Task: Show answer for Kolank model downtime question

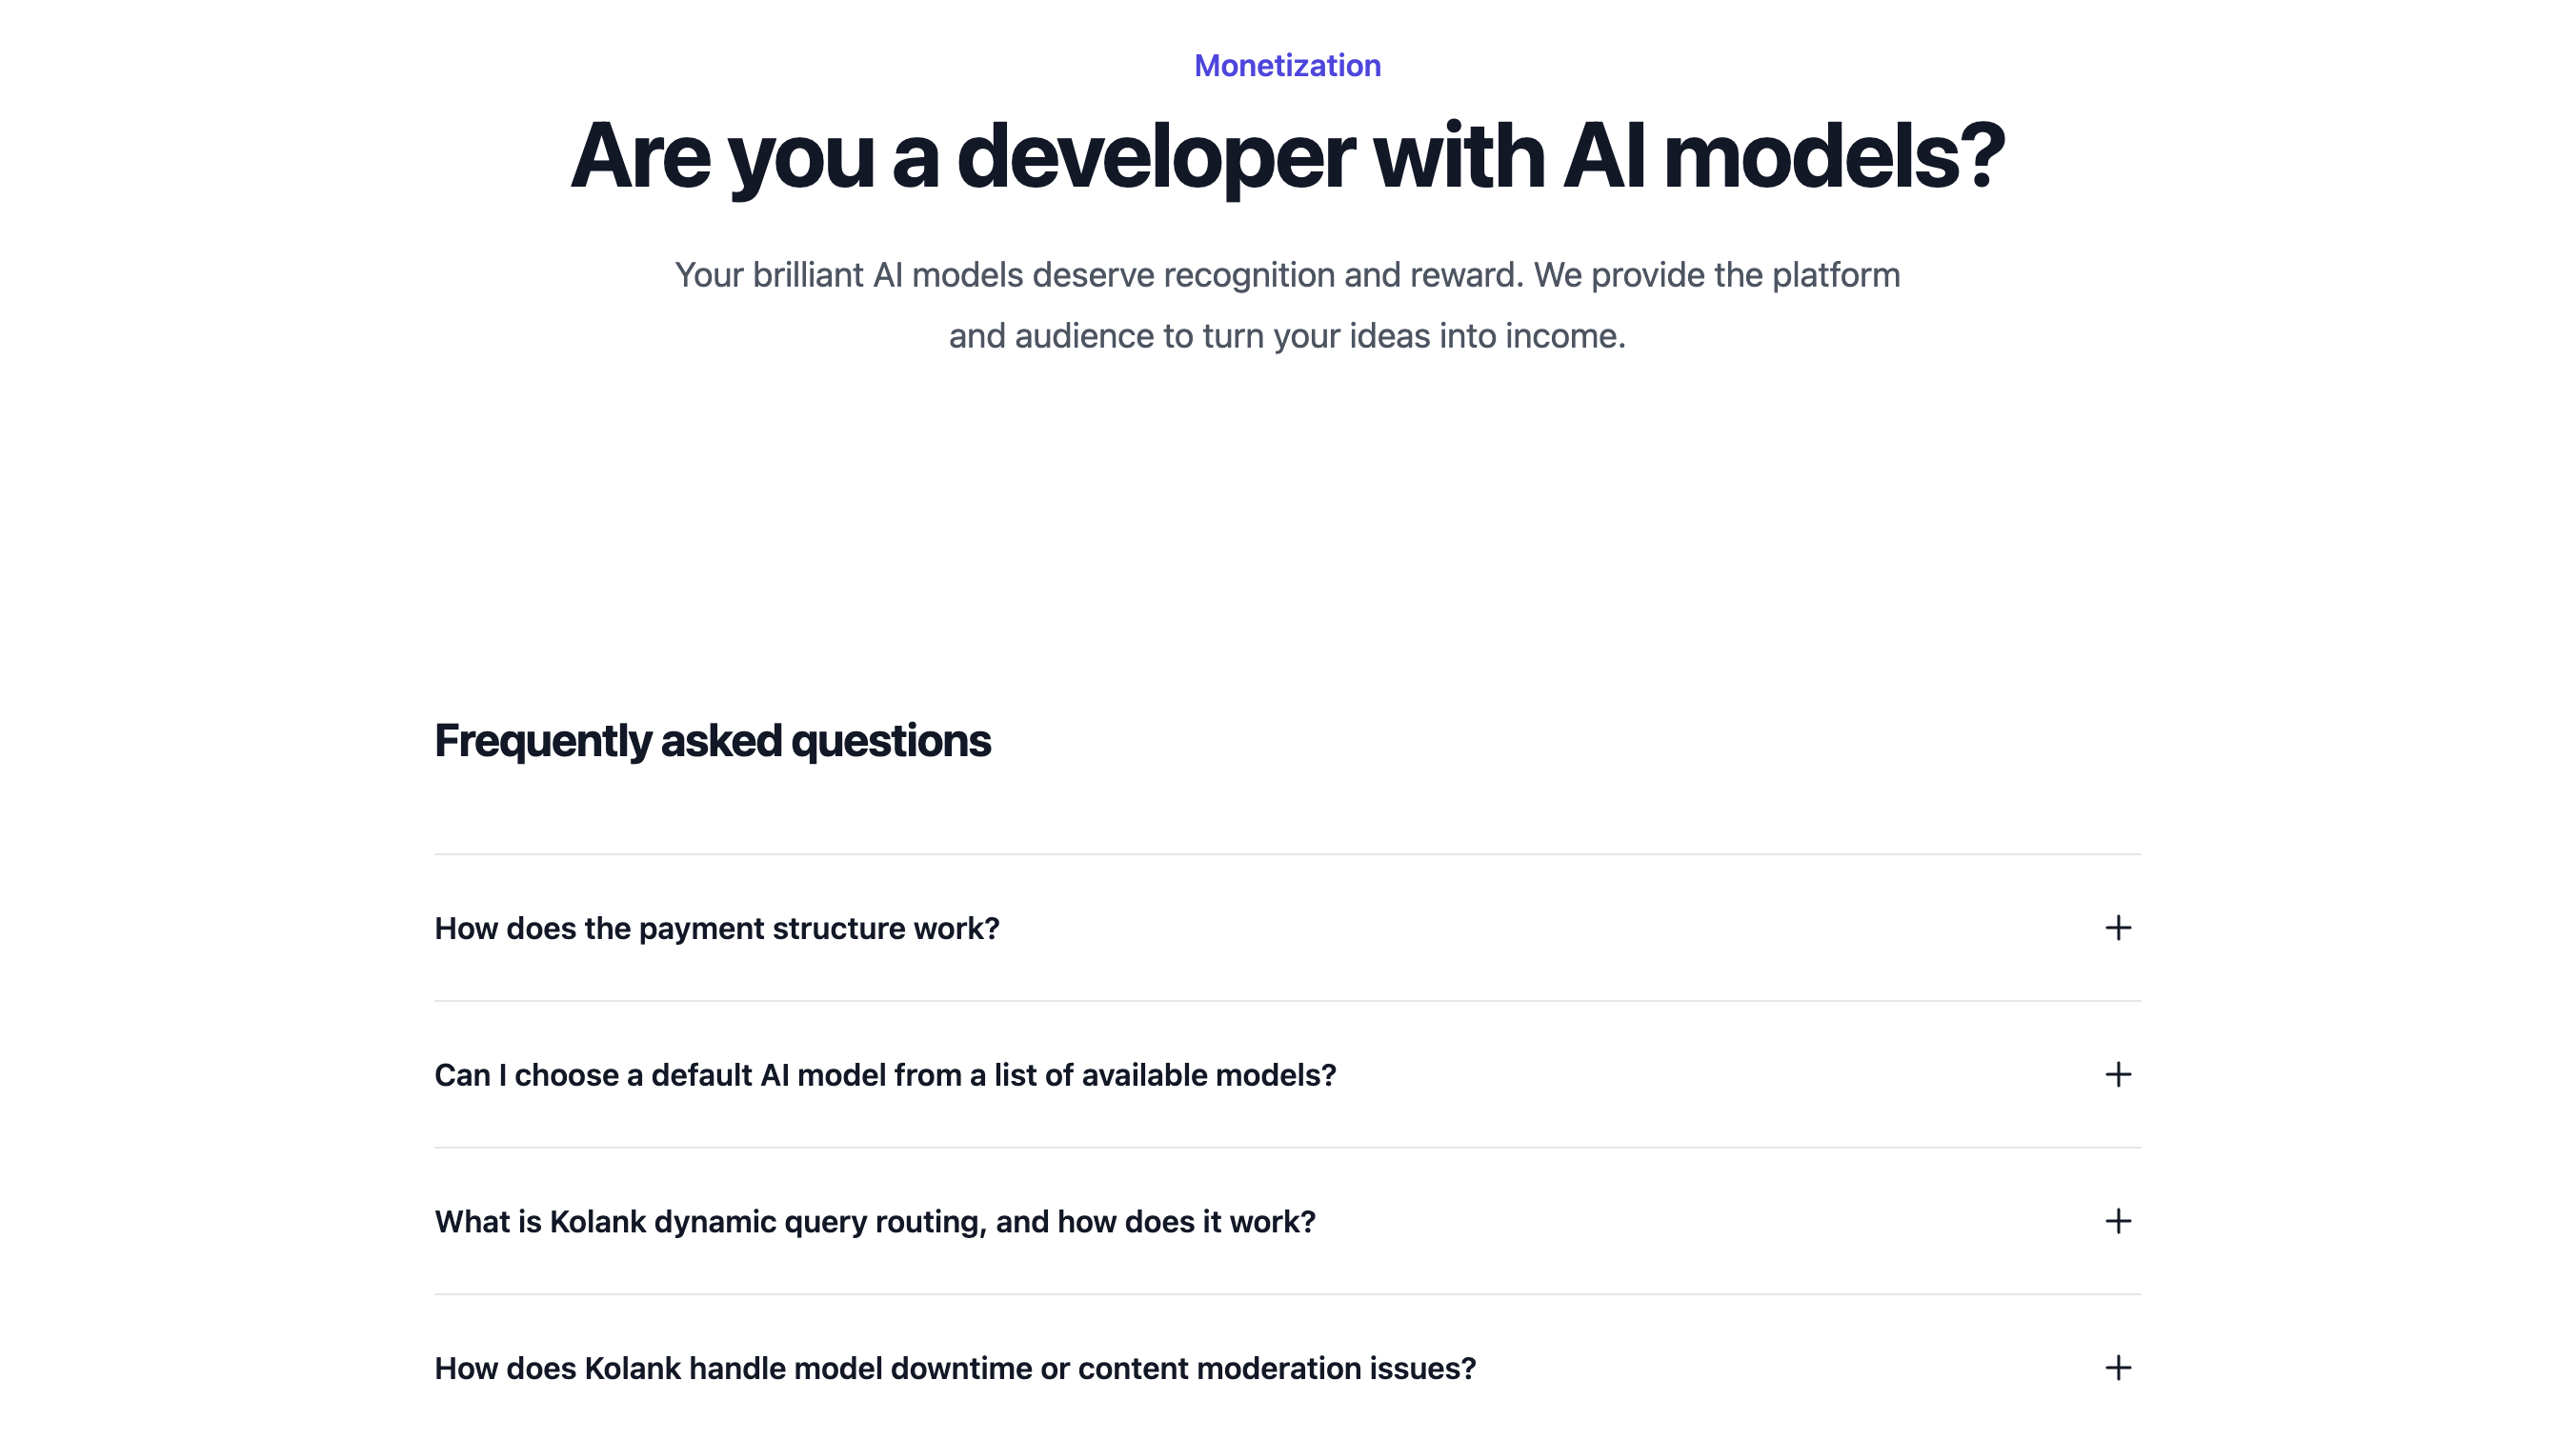Action: [x=1288, y=1368]
